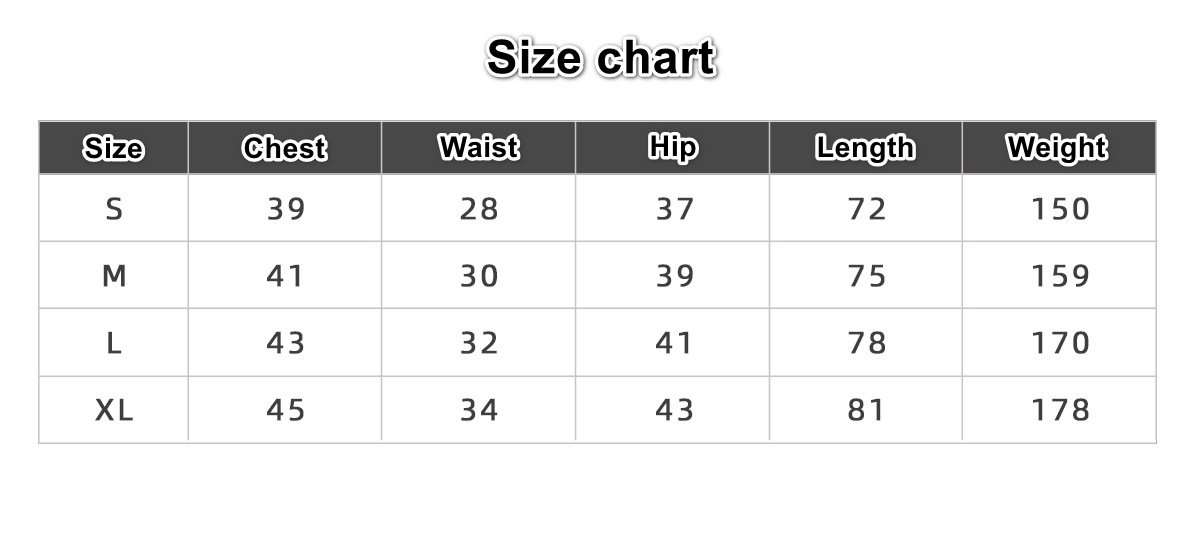Select the Length column header
1200x549 pixels.
[865, 148]
